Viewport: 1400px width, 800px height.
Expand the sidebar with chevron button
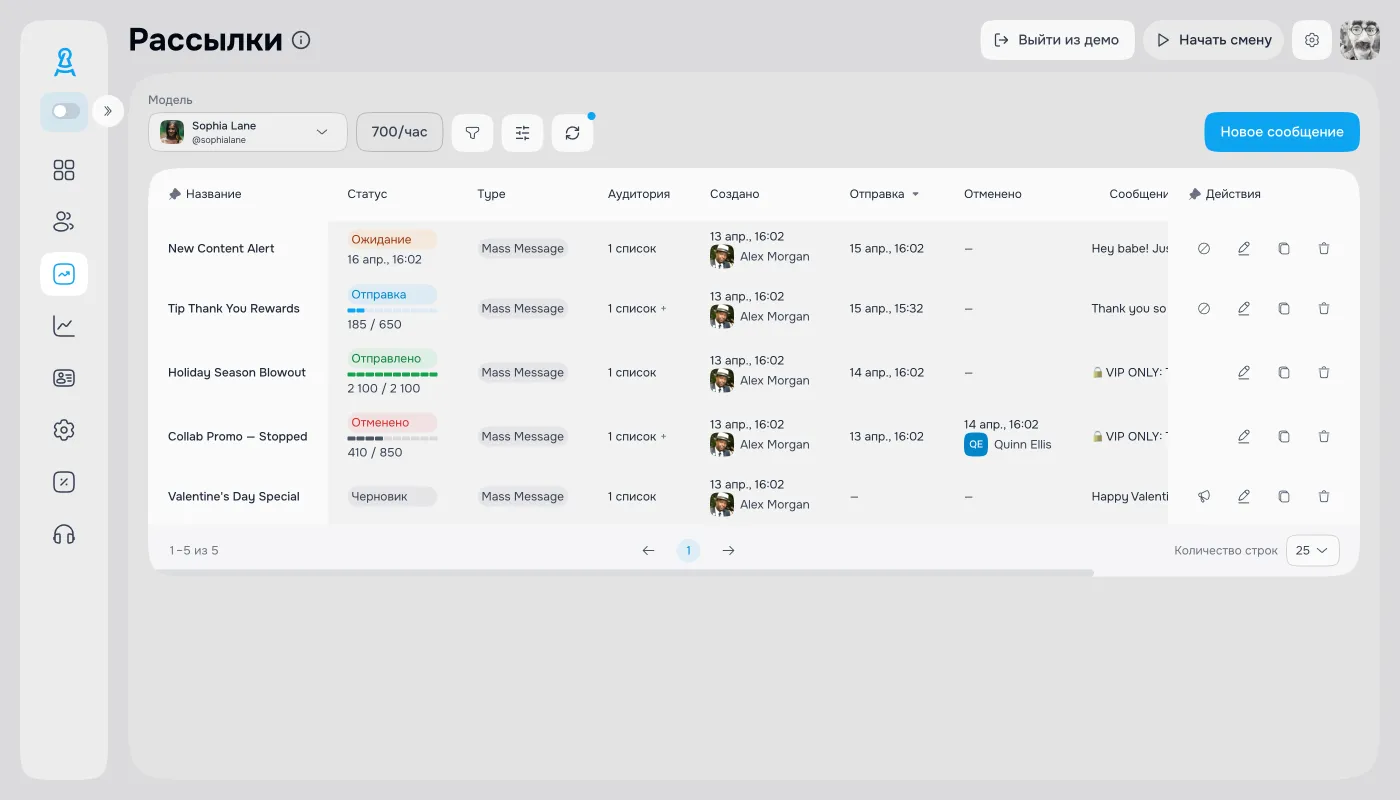(108, 111)
